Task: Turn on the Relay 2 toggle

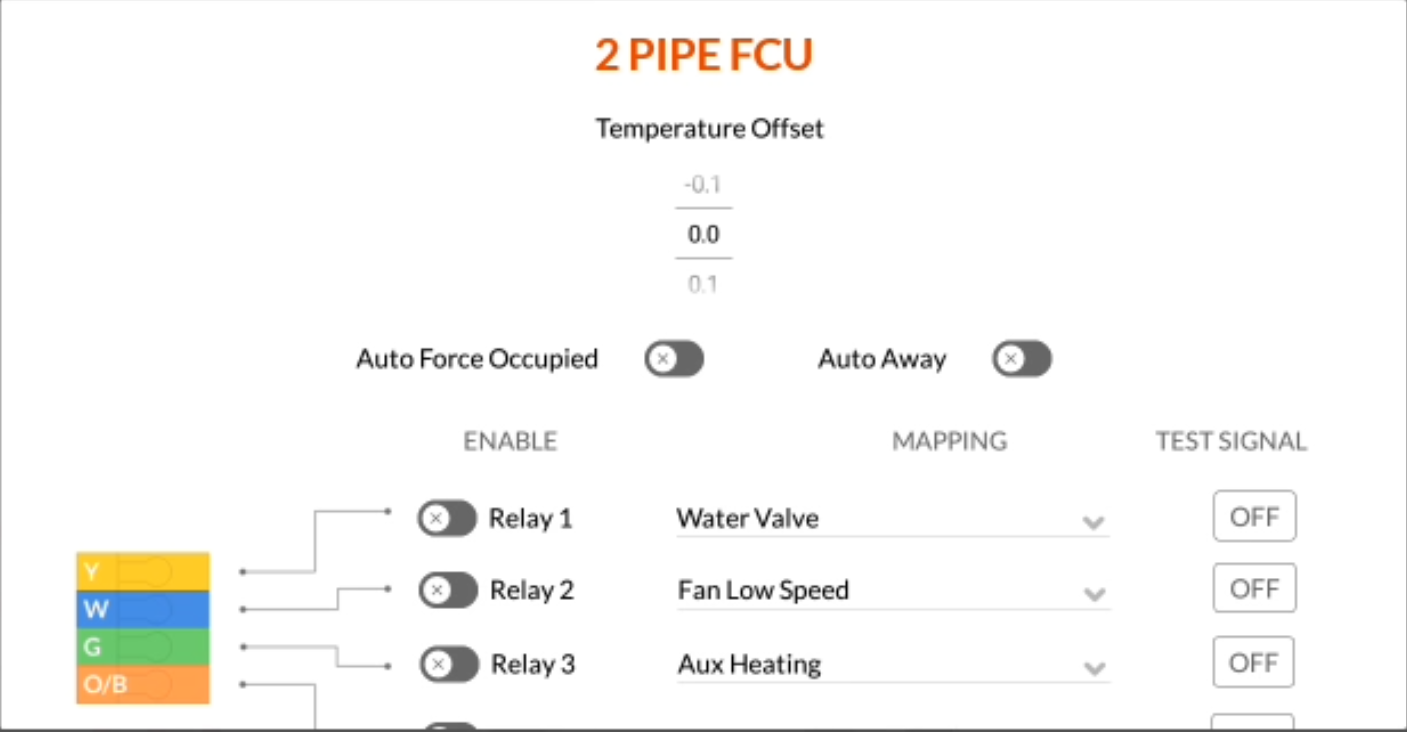Action: tap(448, 590)
